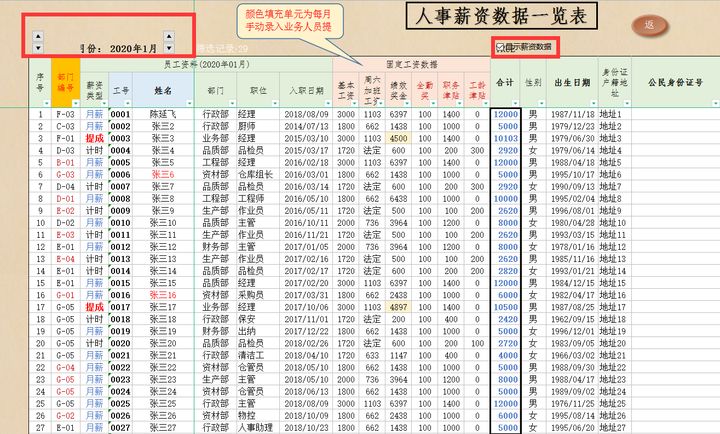The image size is (720, 434).
Task: Select the highlighted bonus cell 4500
Action: (398, 138)
